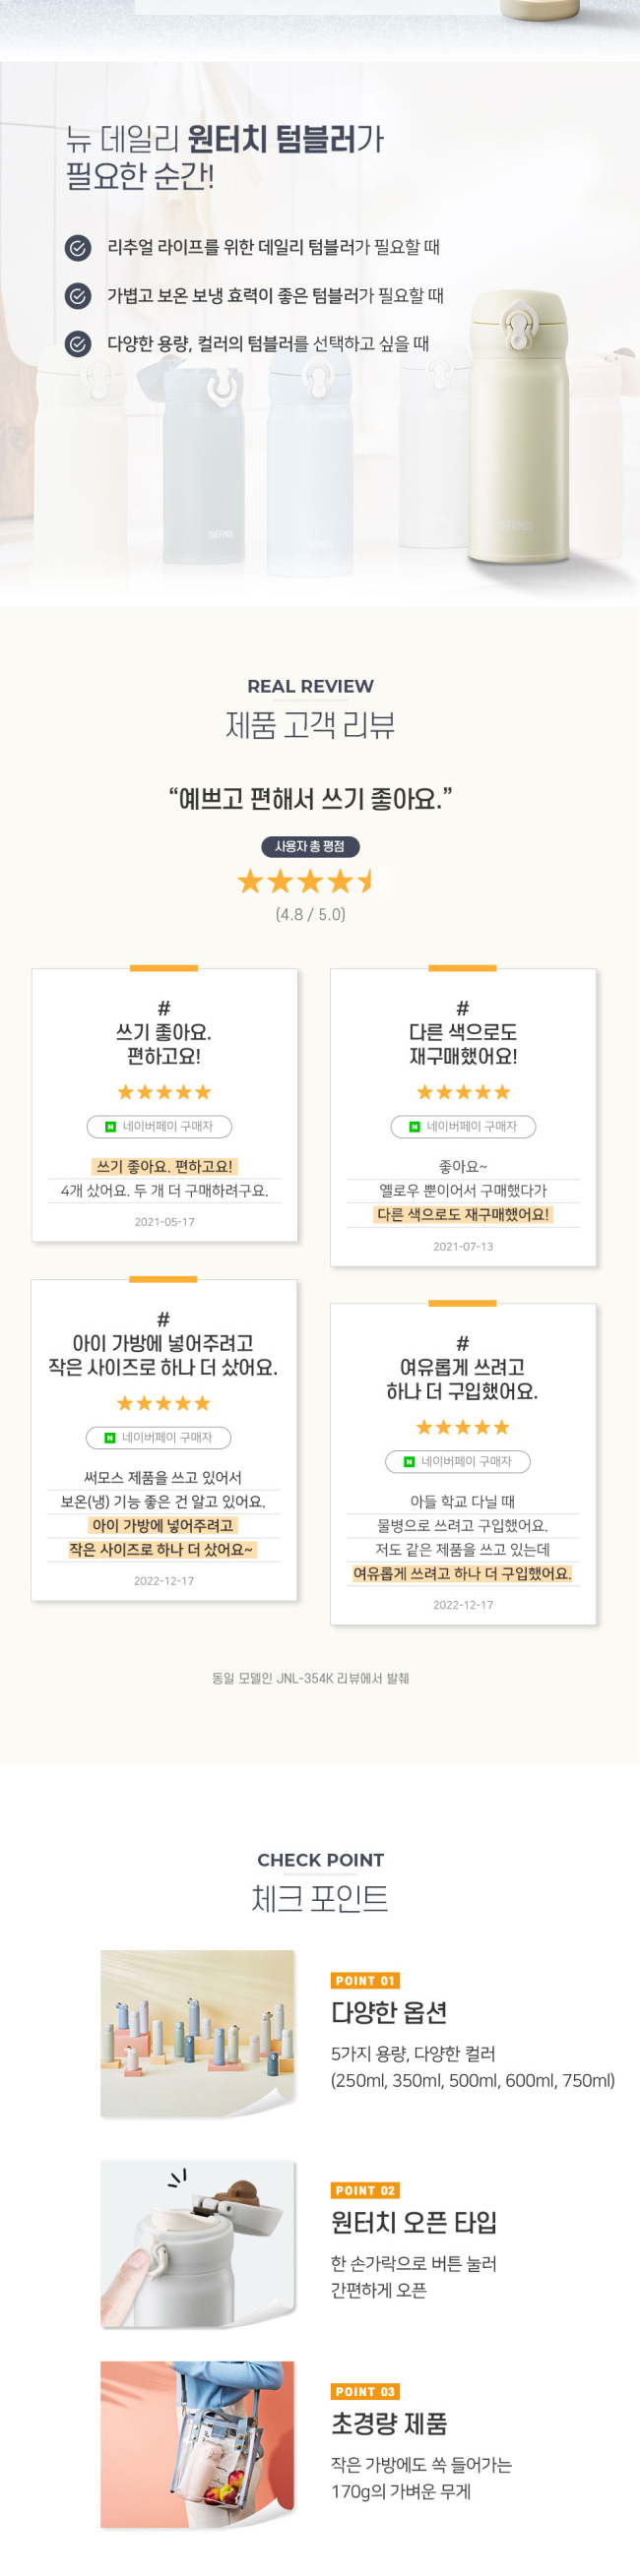
Task: Click the cream yellow tumbler product image
Action: click(x=518, y=428)
